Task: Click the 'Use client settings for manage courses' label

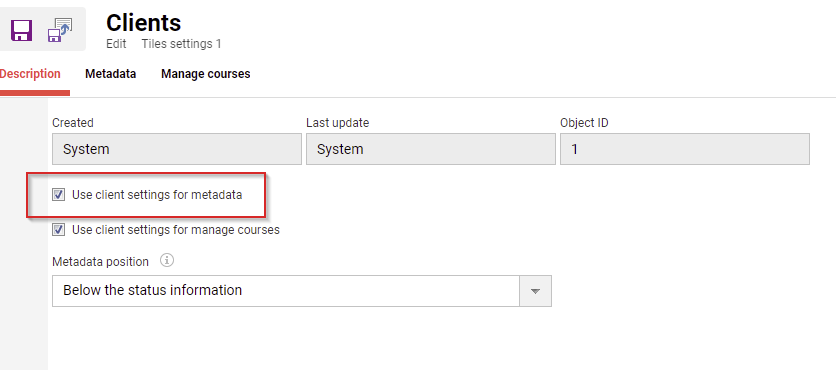Action: point(176,230)
